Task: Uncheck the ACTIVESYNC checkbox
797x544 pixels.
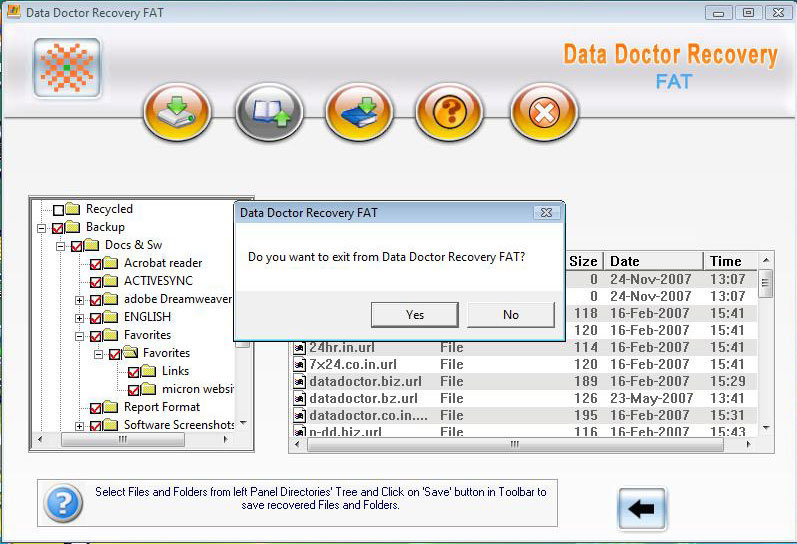Action: click(96, 282)
